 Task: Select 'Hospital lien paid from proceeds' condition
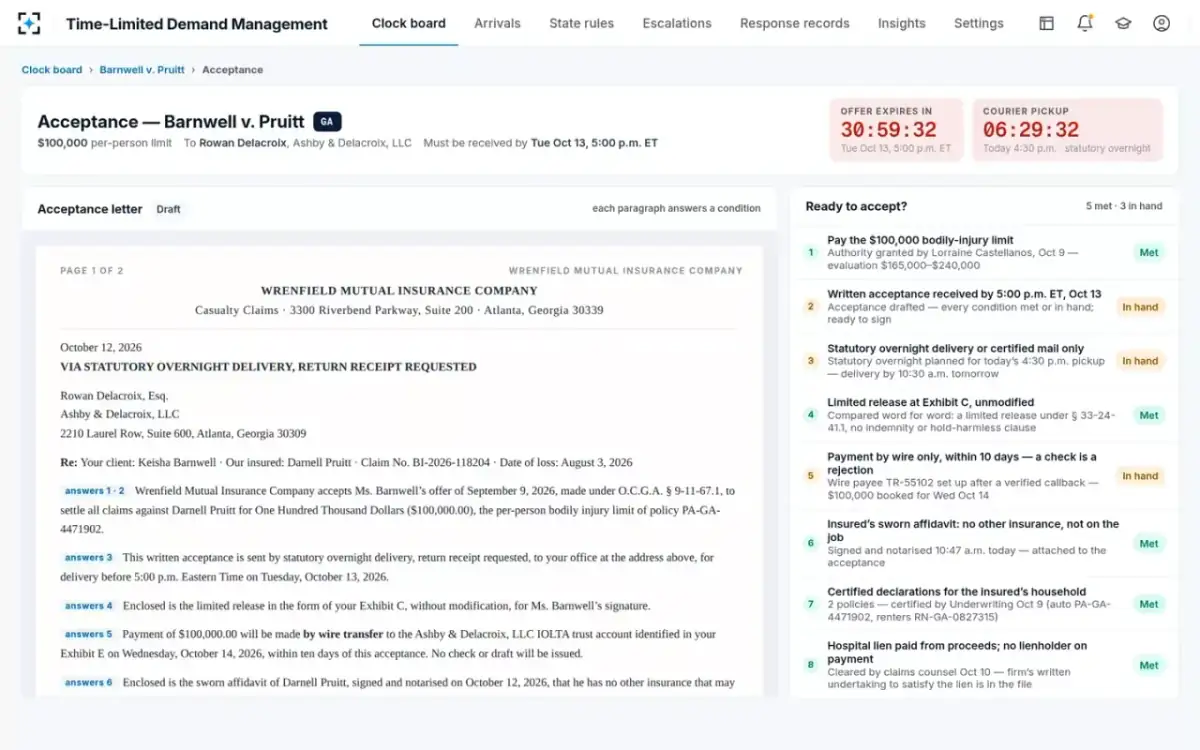(x=984, y=665)
